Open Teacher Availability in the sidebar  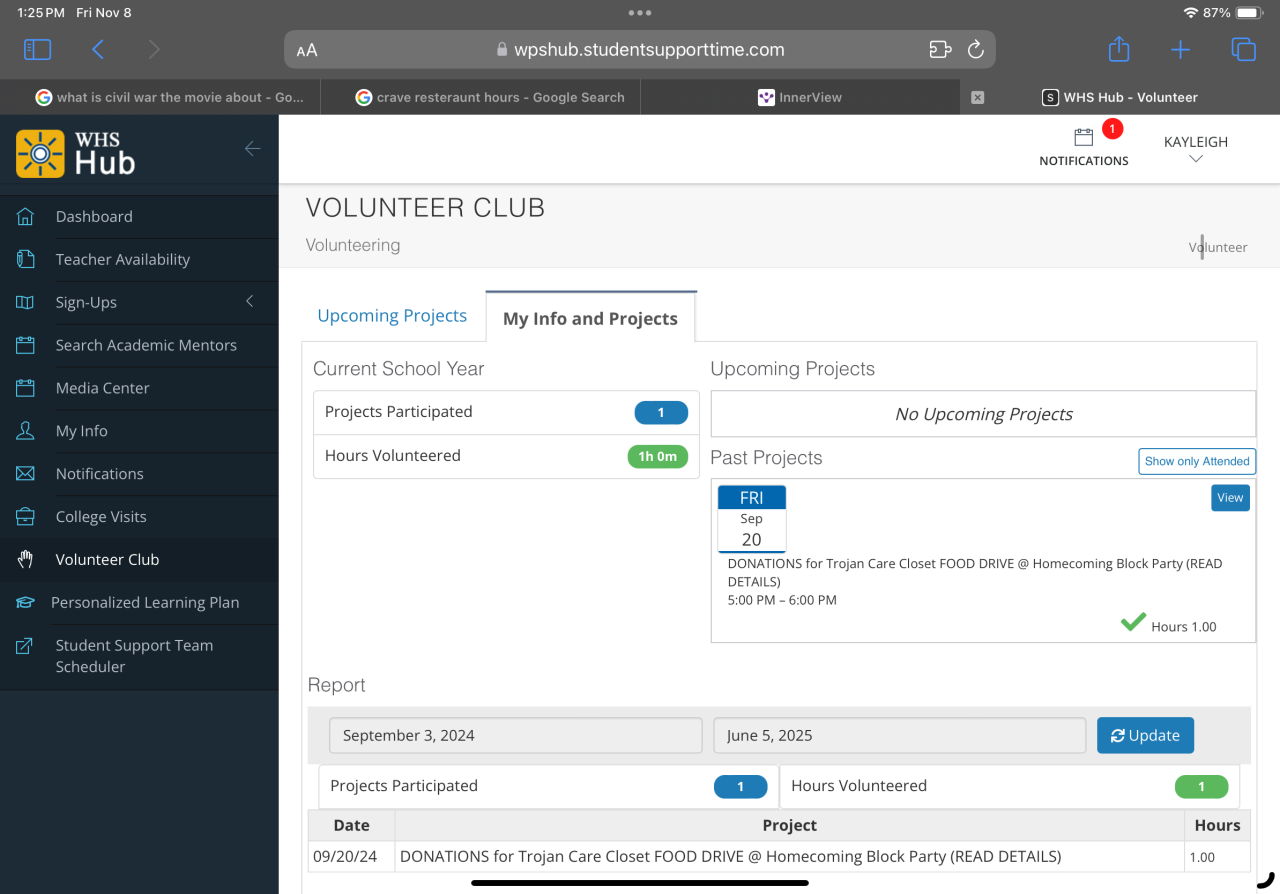123,259
